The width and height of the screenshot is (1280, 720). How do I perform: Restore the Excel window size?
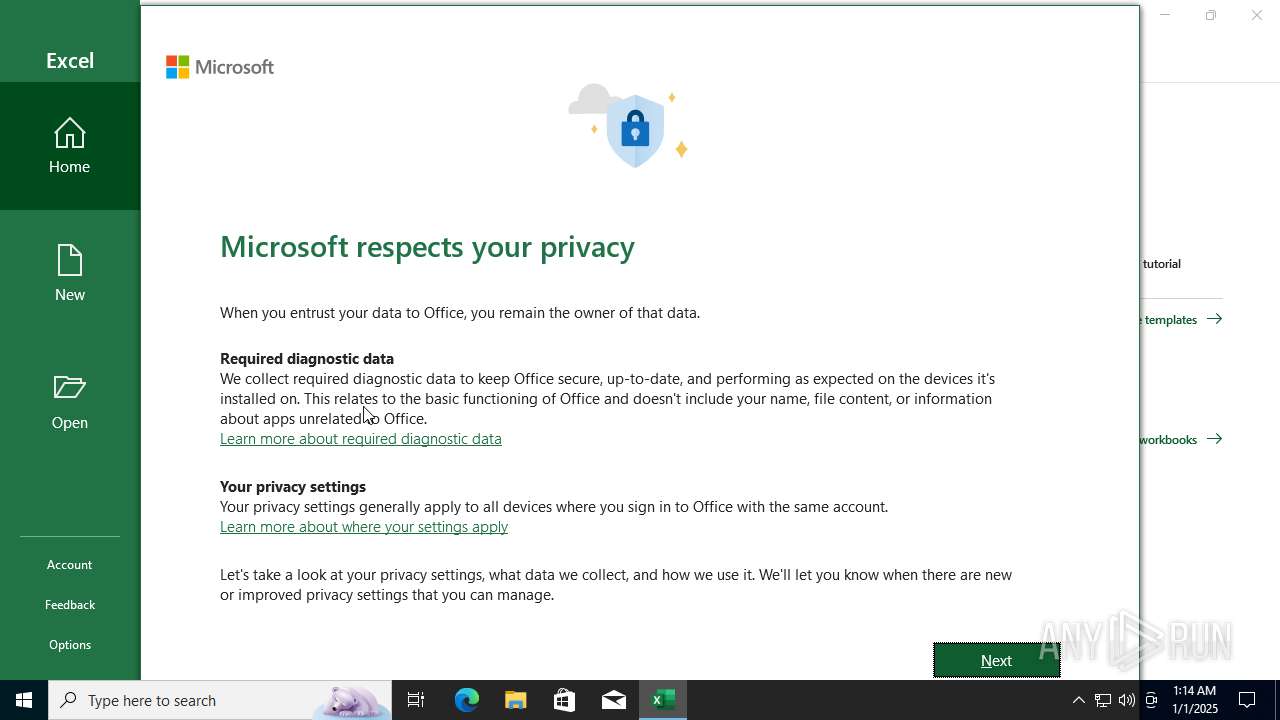(x=1210, y=15)
